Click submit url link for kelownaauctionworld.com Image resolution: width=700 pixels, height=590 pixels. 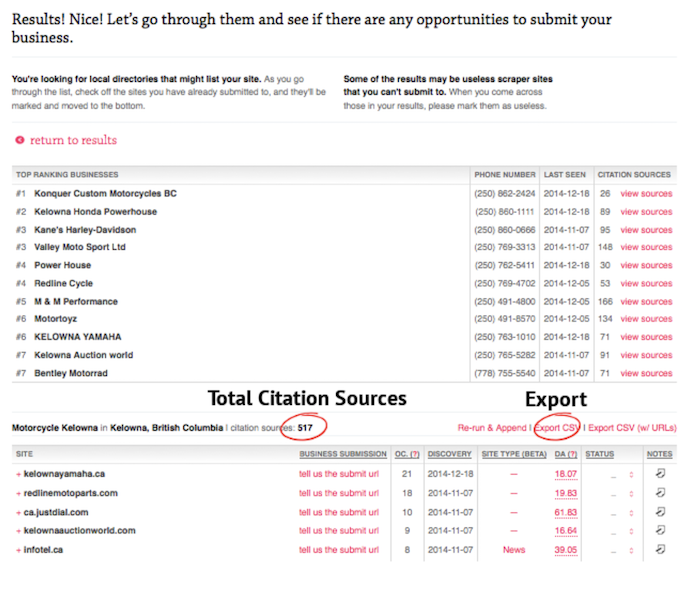coord(339,531)
